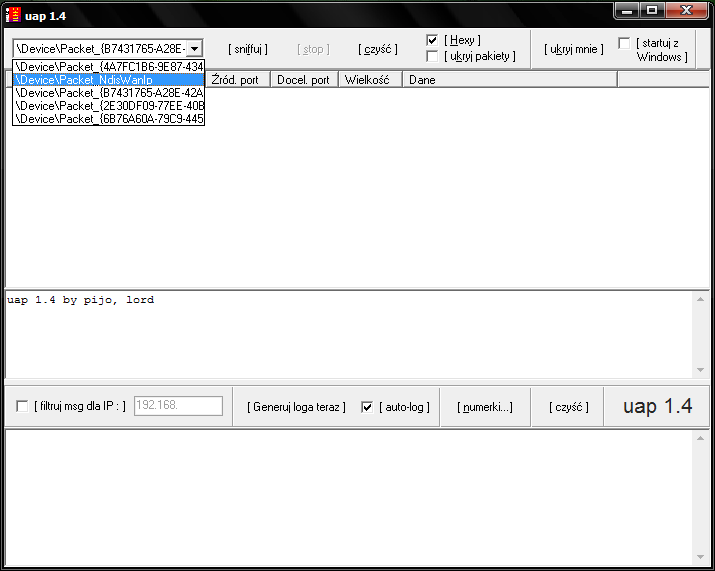Select the Packet_NdisWanIp device option
This screenshot has width=715, height=571.
108,80
